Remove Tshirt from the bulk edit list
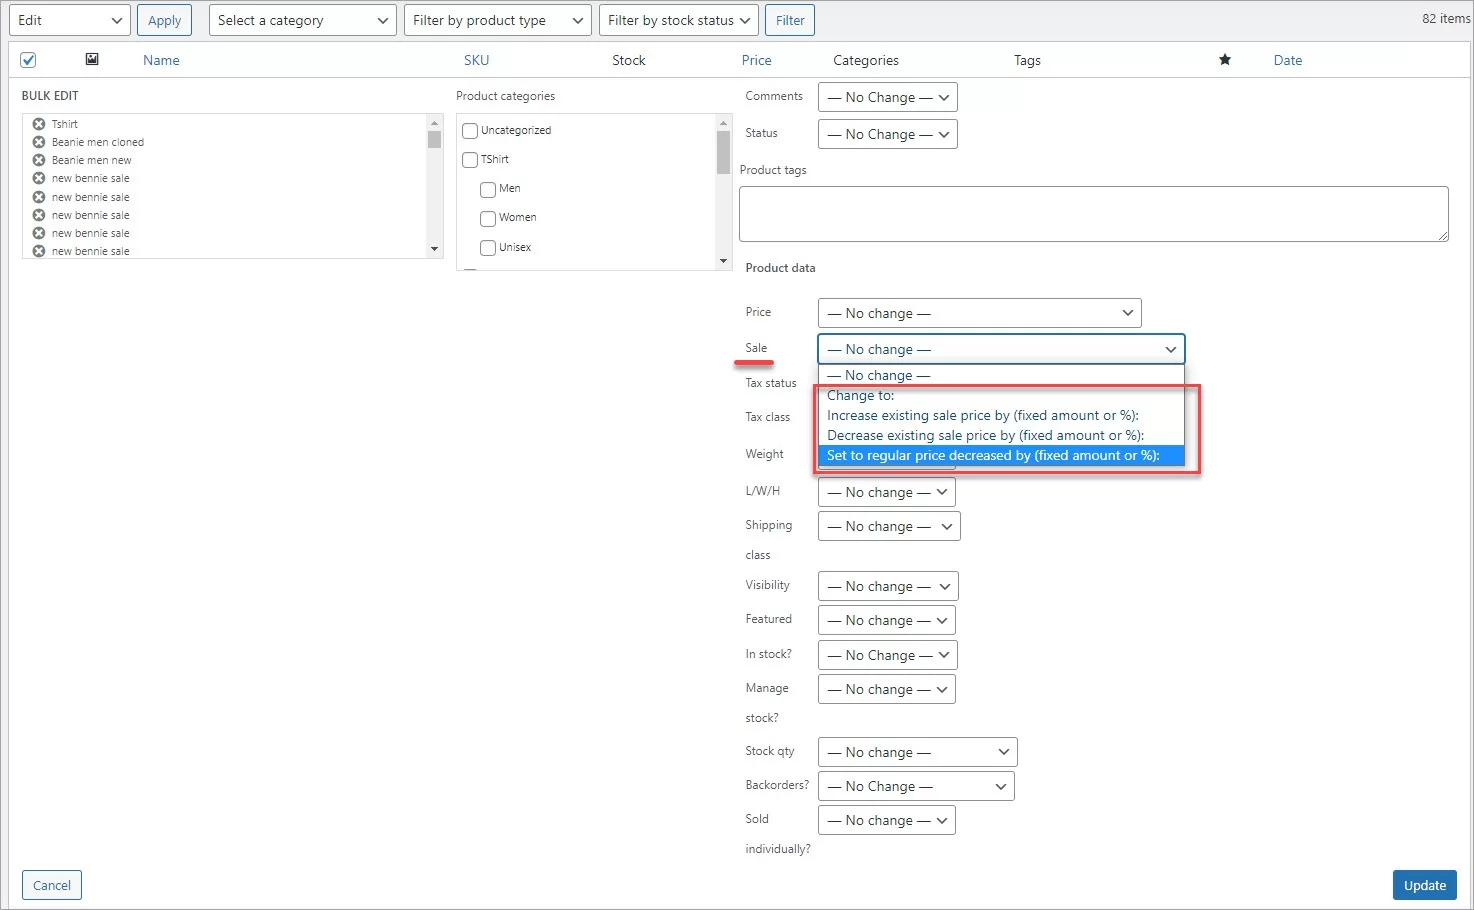Viewport: 1474px width, 910px height. point(37,123)
